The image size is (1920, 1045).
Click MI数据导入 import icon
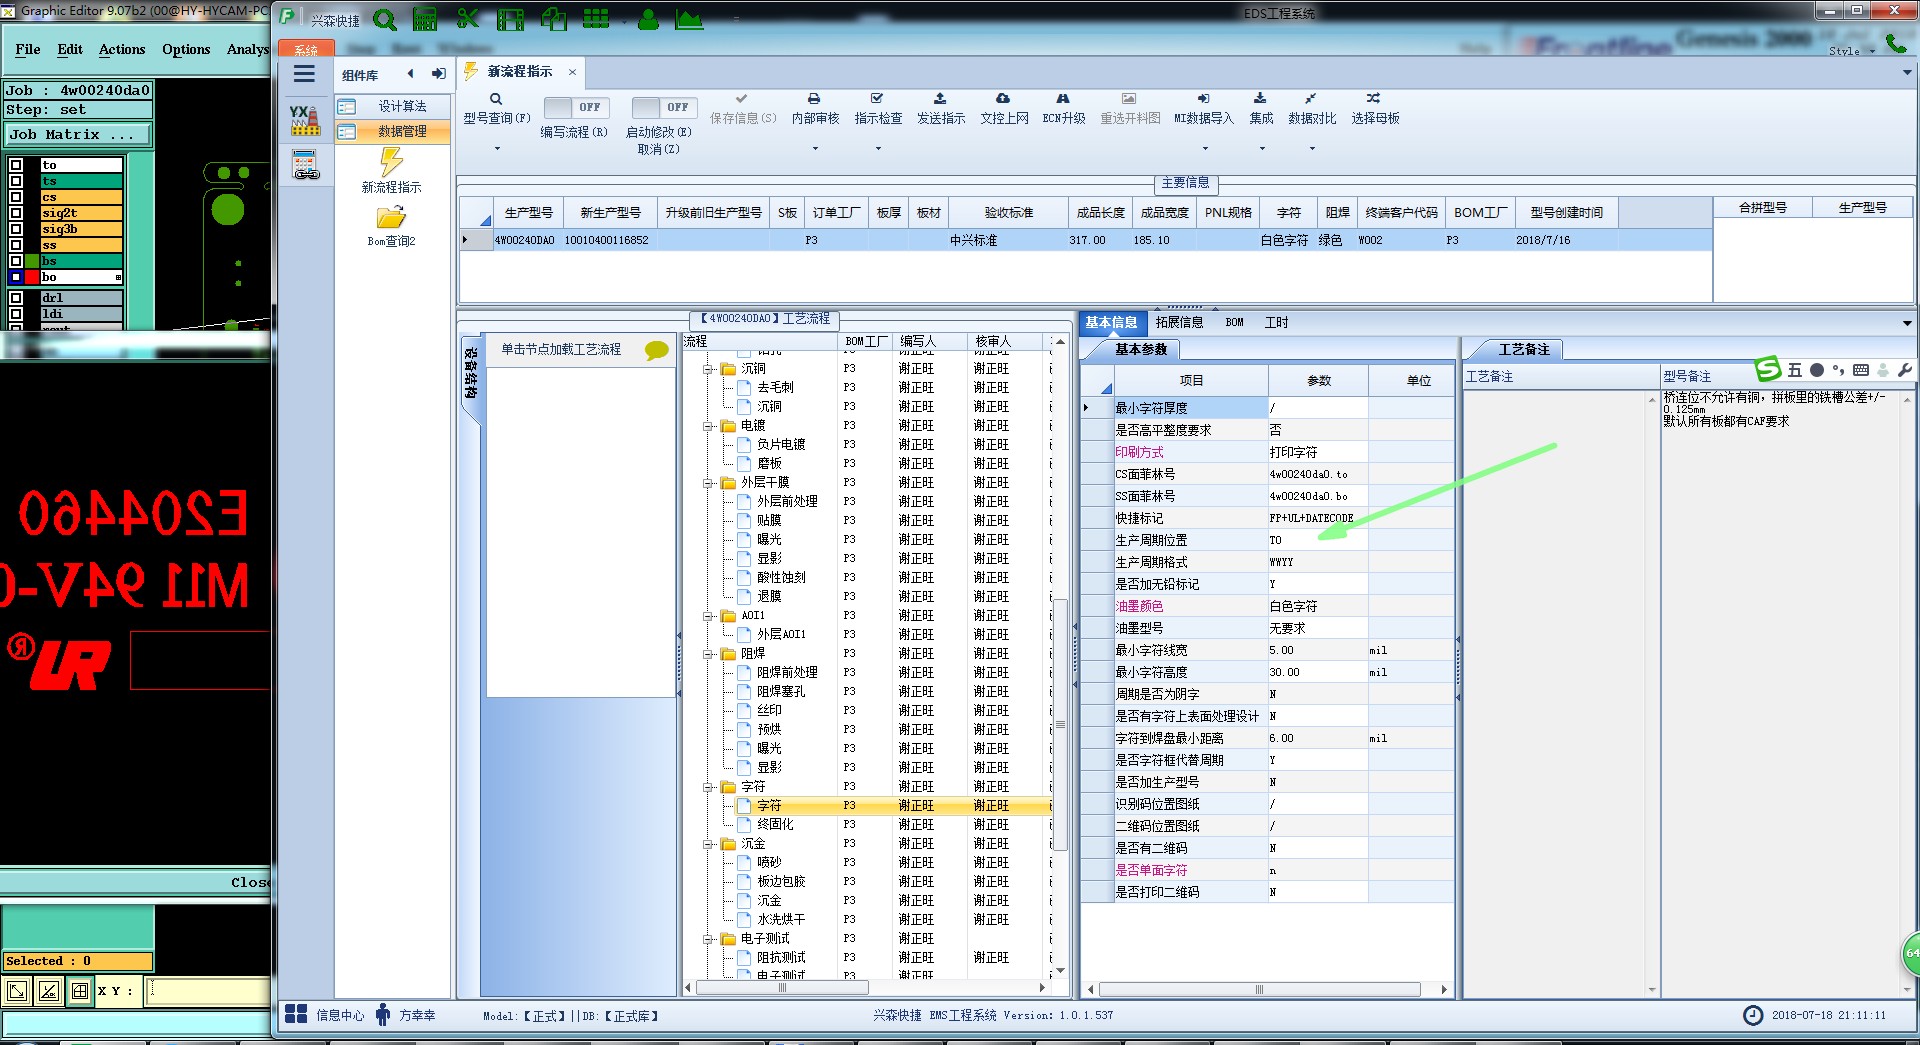click(x=1204, y=99)
